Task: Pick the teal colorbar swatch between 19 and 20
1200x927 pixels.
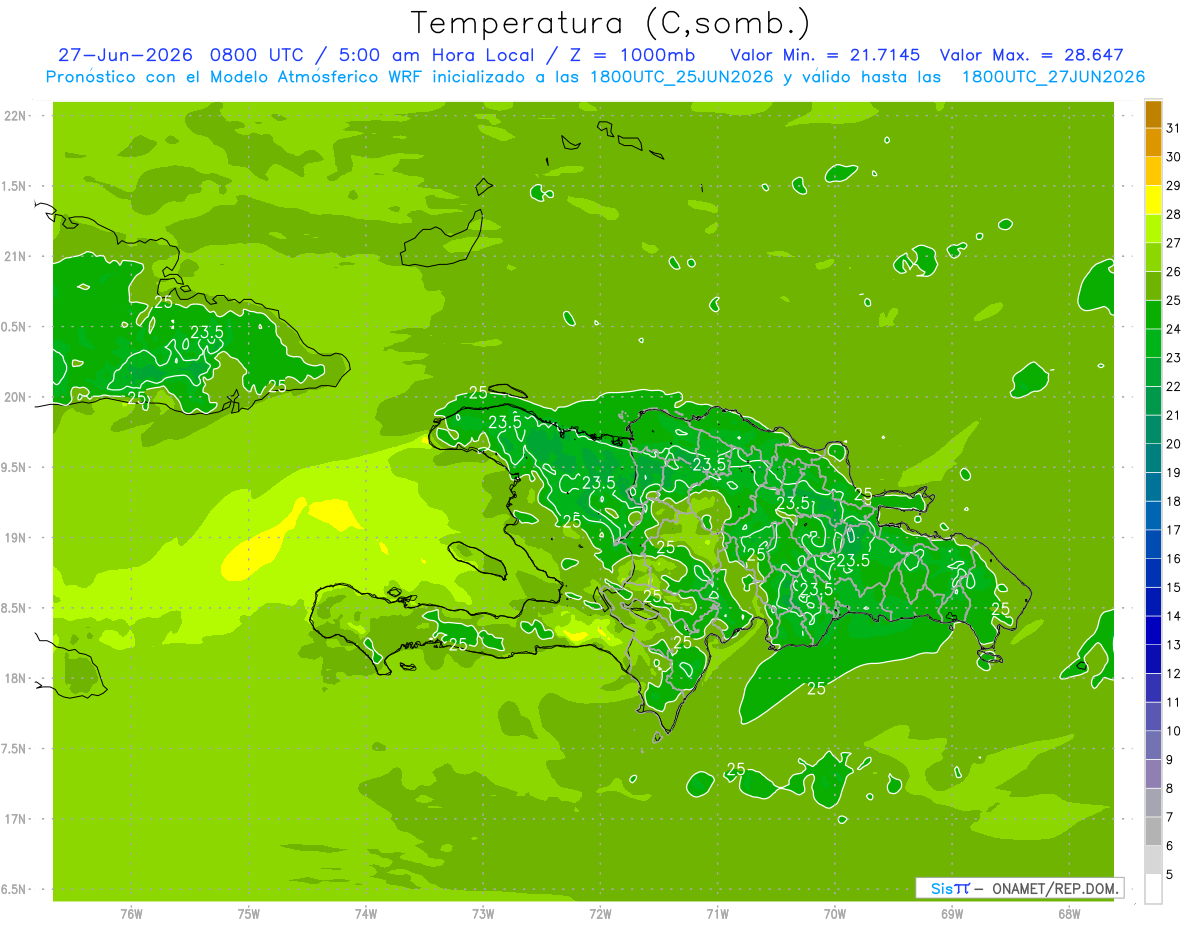Action: (x=1154, y=458)
